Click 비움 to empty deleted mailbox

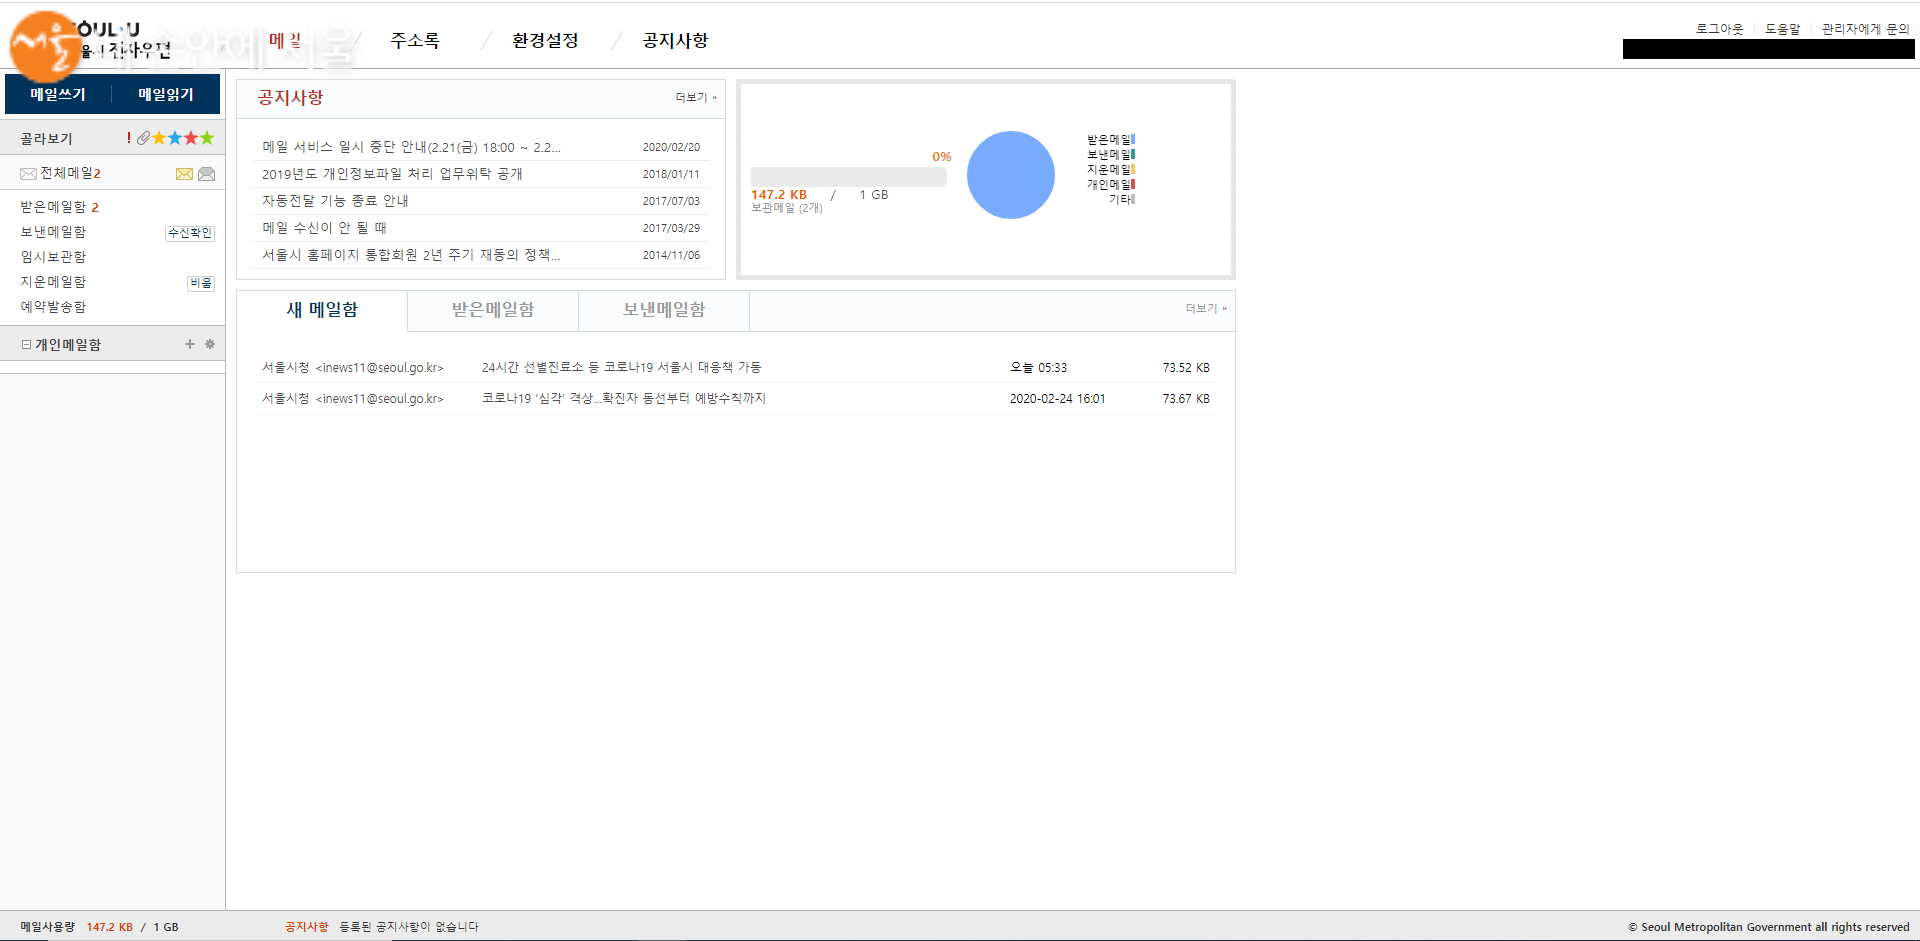point(201,283)
